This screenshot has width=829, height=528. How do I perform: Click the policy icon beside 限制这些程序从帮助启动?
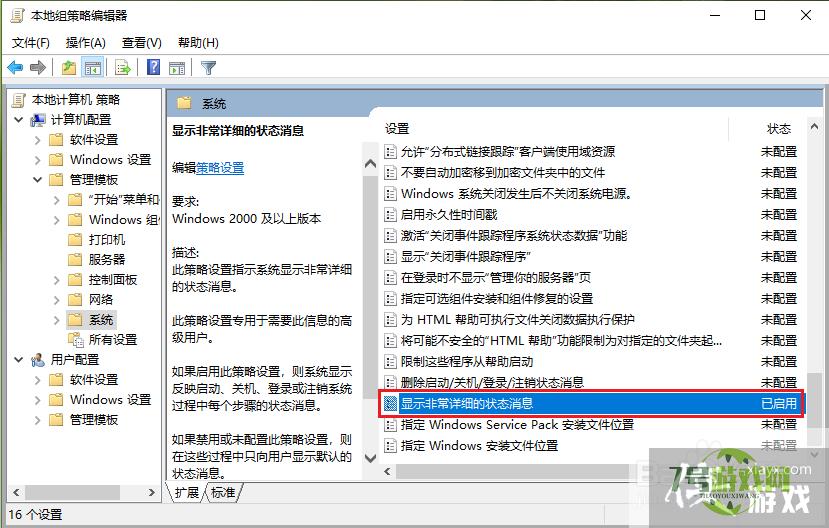click(x=390, y=362)
